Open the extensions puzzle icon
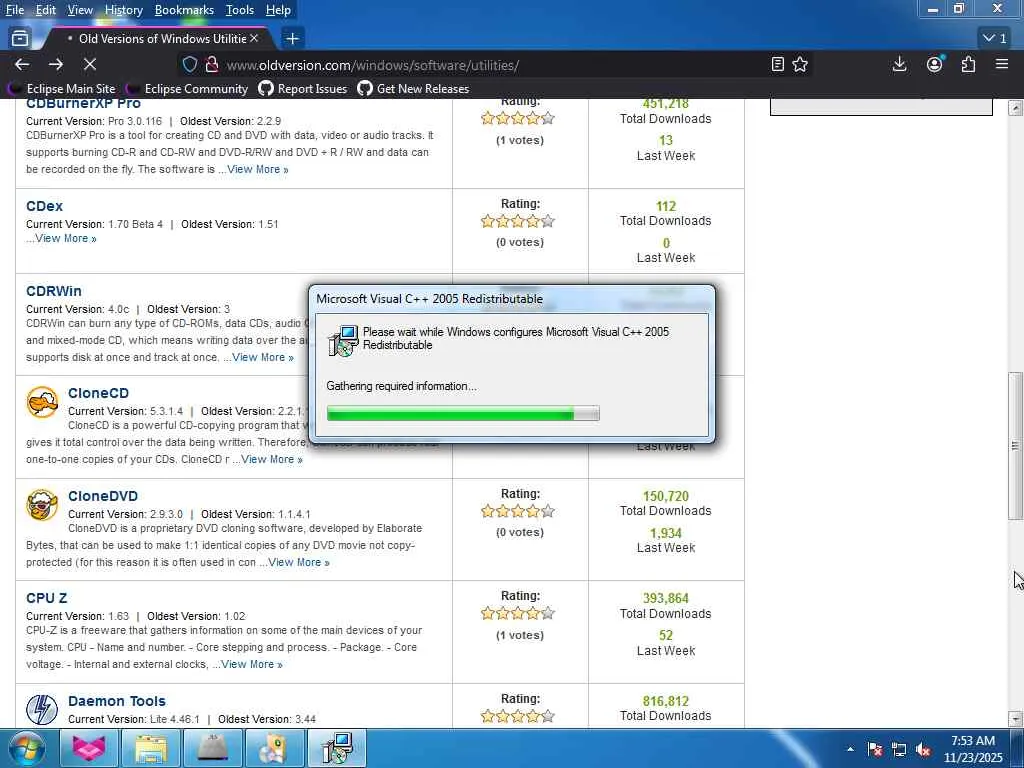 pos(968,64)
